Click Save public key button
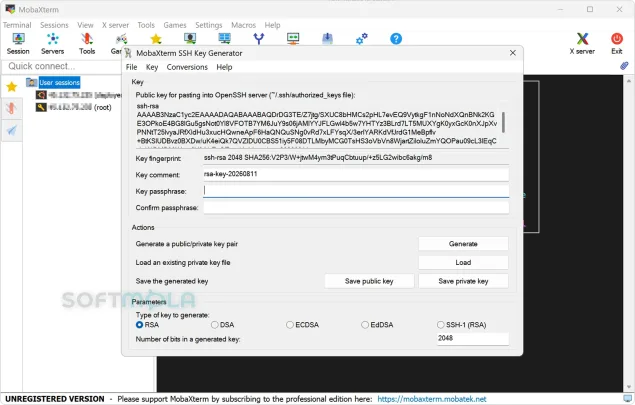The width and height of the screenshot is (635, 405). (x=369, y=281)
